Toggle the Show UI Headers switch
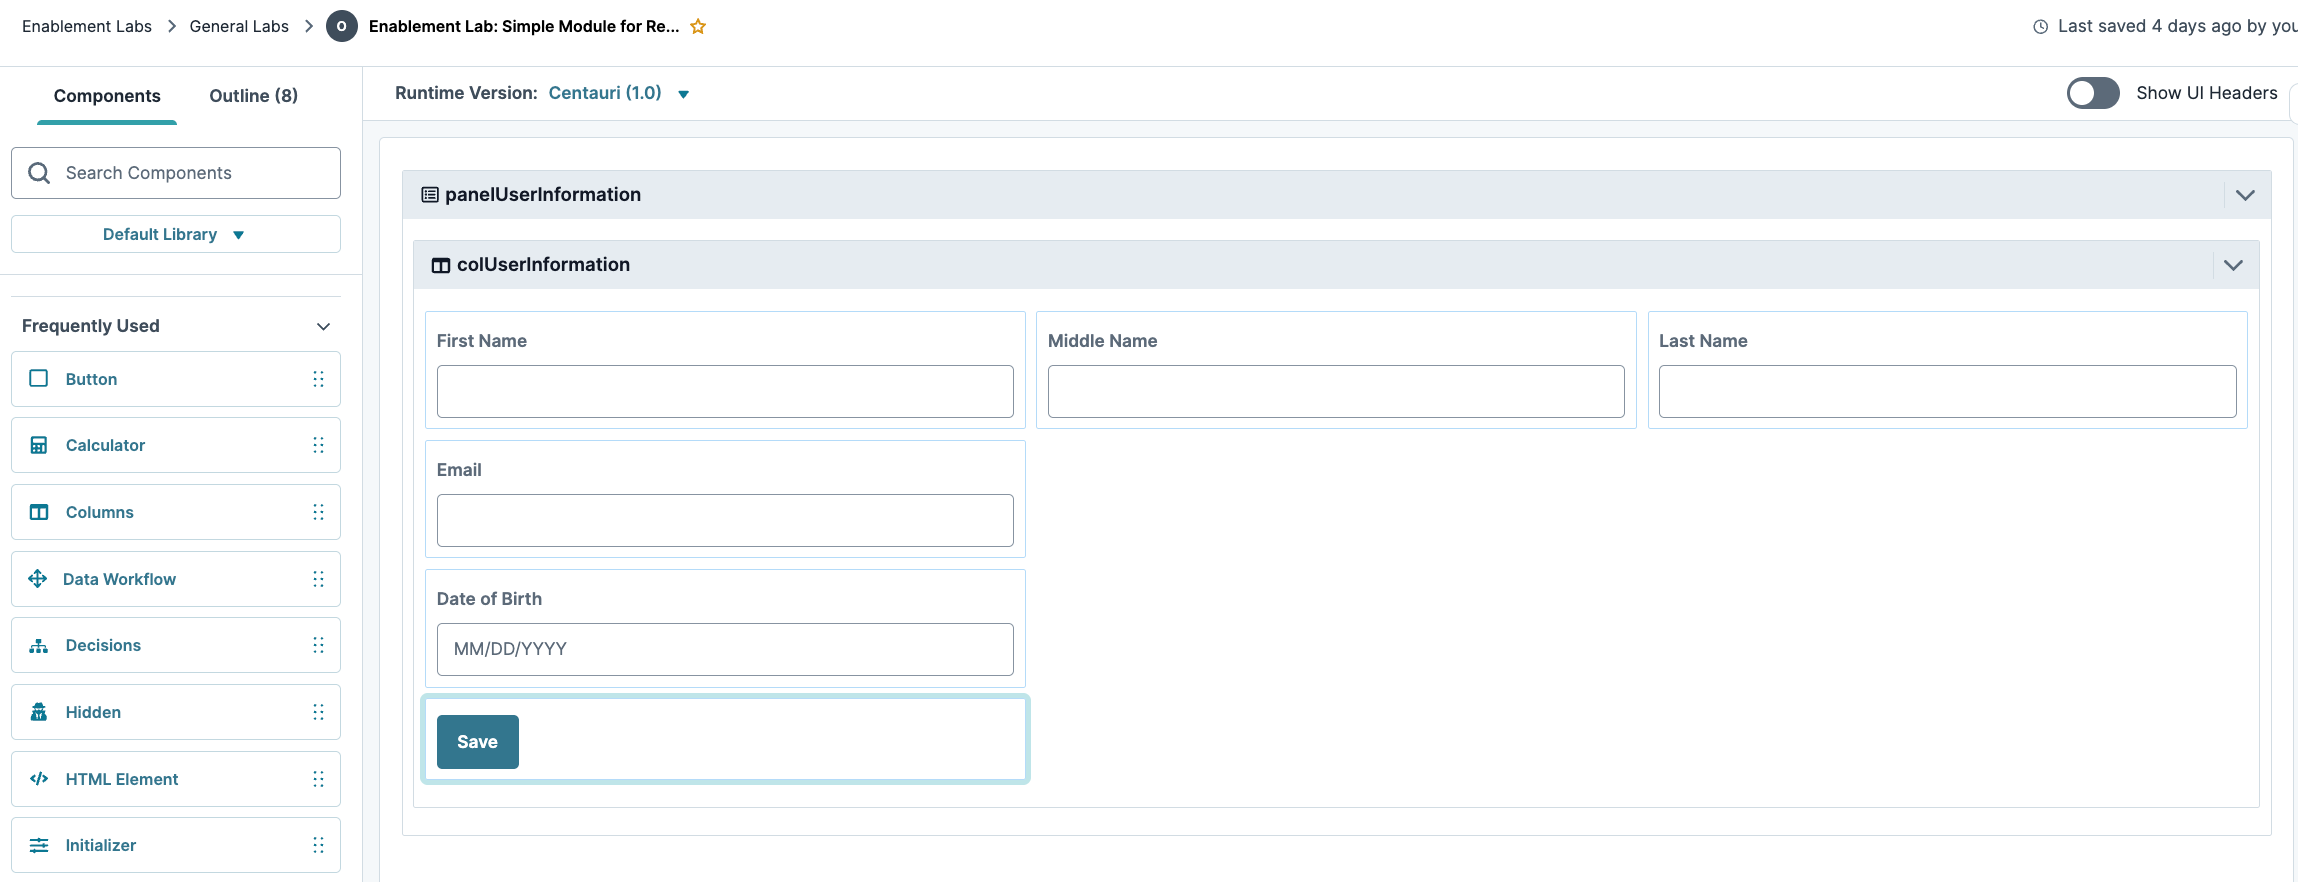The height and width of the screenshot is (882, 2302). tap(2093, 93)
